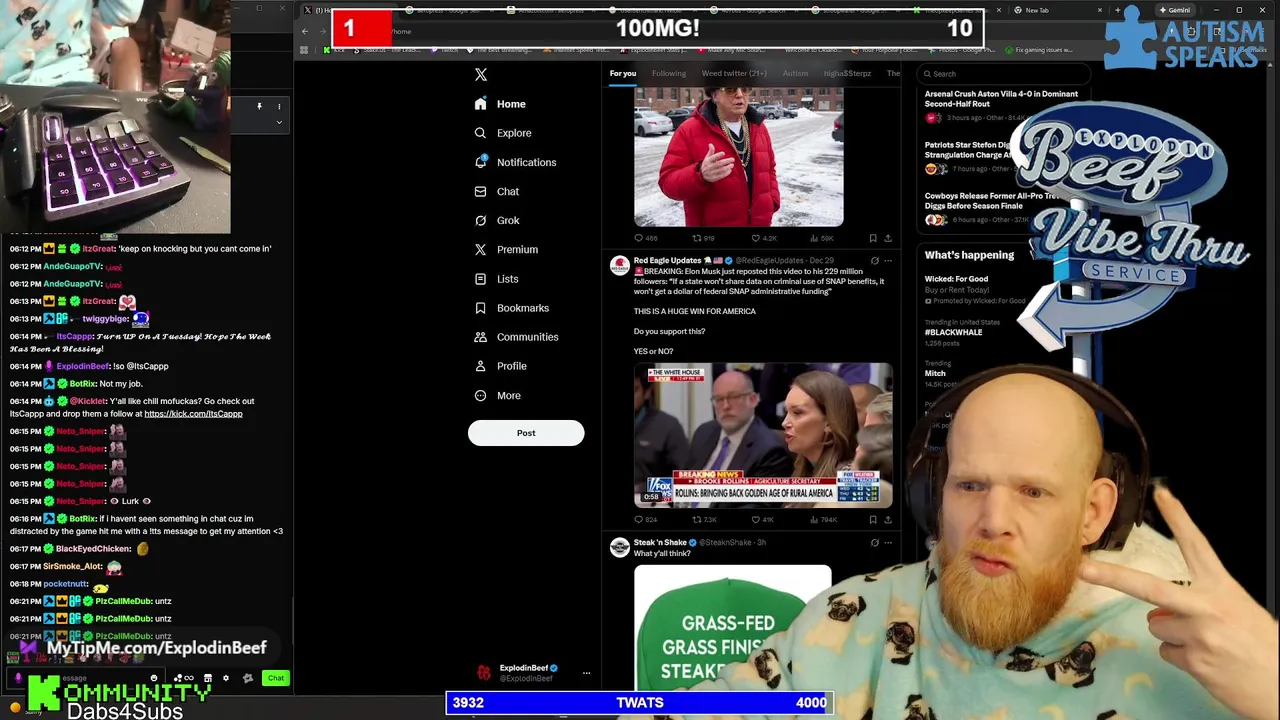This screenshot has height=720, width=1280.
Task: Switch to the Following tab
Action: tap(669, 73)
